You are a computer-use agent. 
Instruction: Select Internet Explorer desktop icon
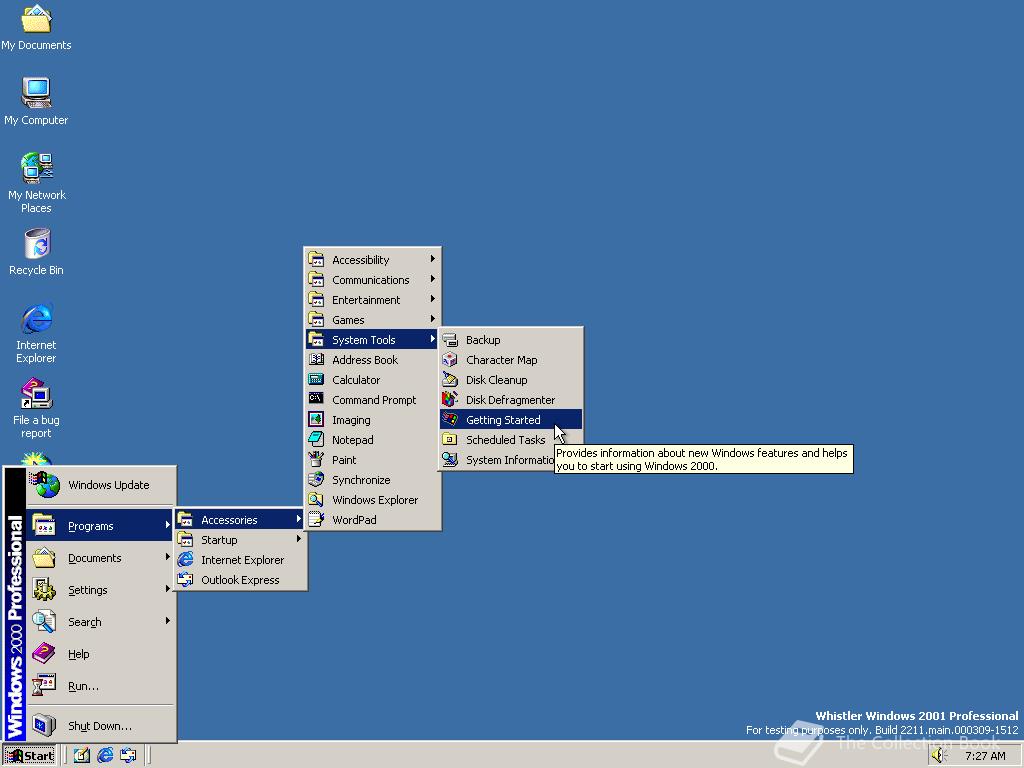[36, 333]
